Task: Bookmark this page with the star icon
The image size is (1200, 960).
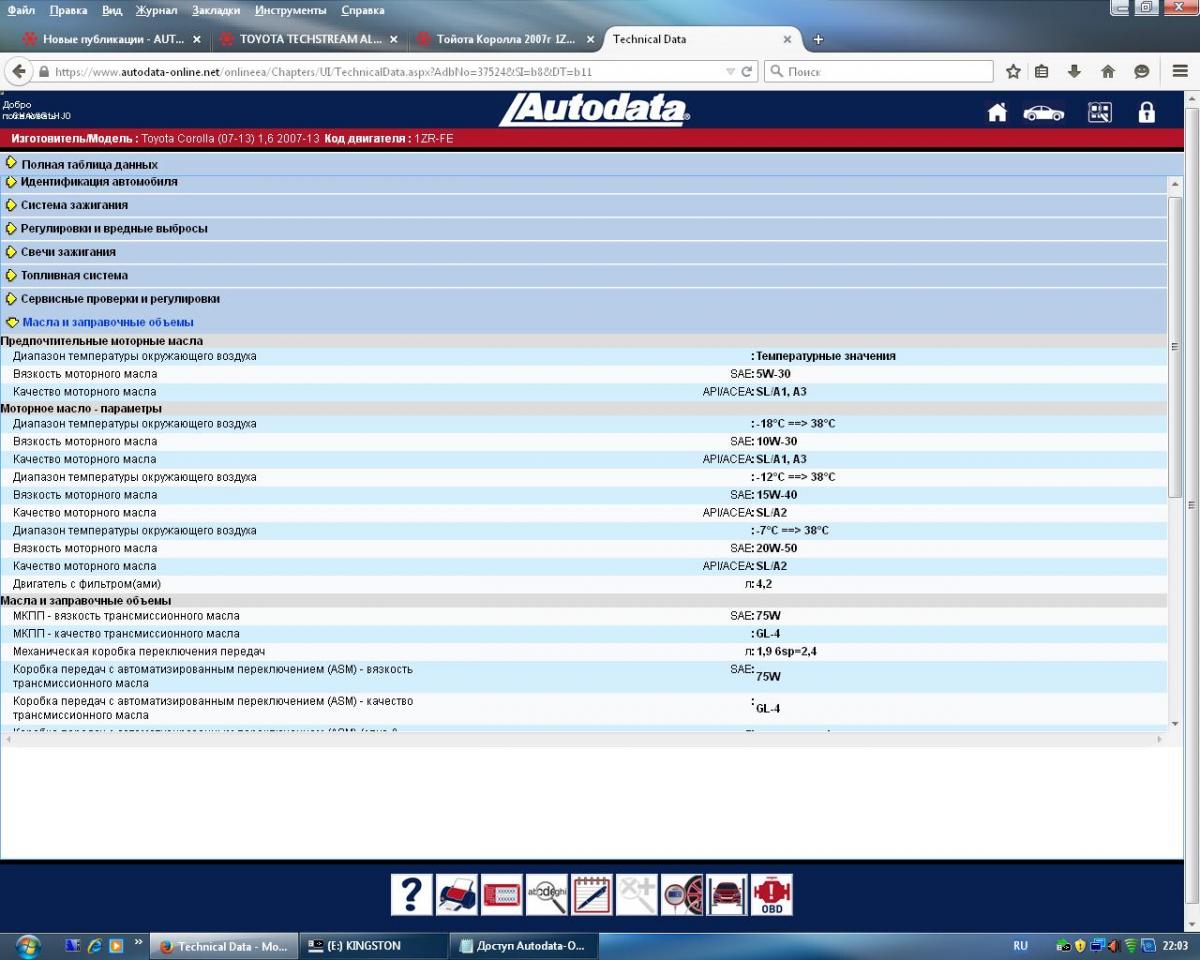Action: pos(1013,72)
